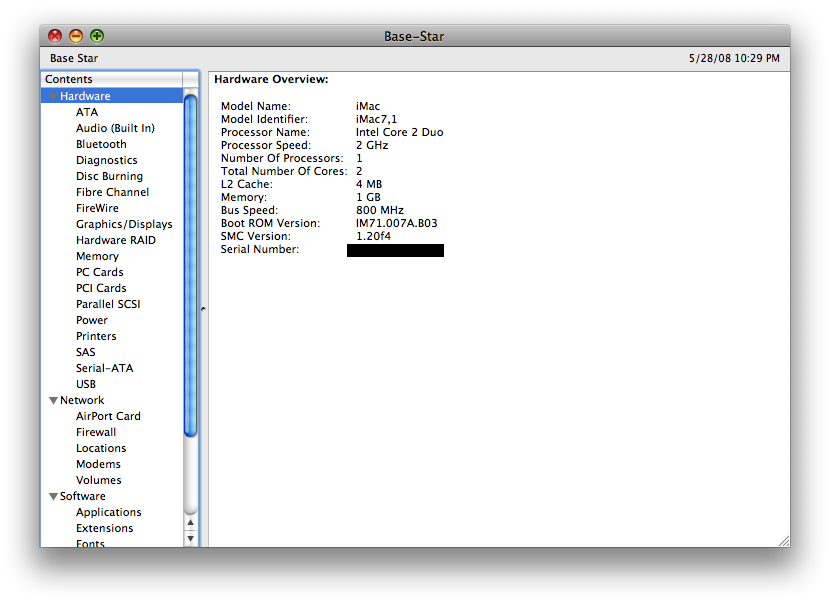The height and width of the screenshot is (602, 830).
Task: Open the Bluetooth hardware section
Action: coord(101,144)
